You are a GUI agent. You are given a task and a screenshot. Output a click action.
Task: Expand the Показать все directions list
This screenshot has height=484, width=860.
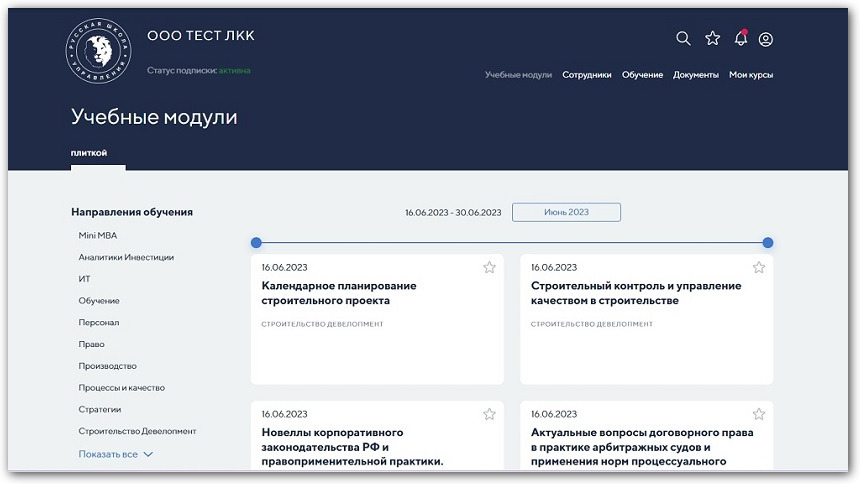pyautogui.click(x=115, y=454)
